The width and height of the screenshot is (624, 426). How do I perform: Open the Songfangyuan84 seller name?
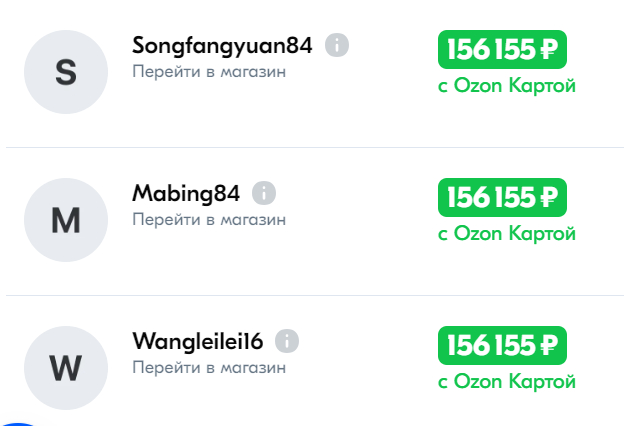(222, 46)
